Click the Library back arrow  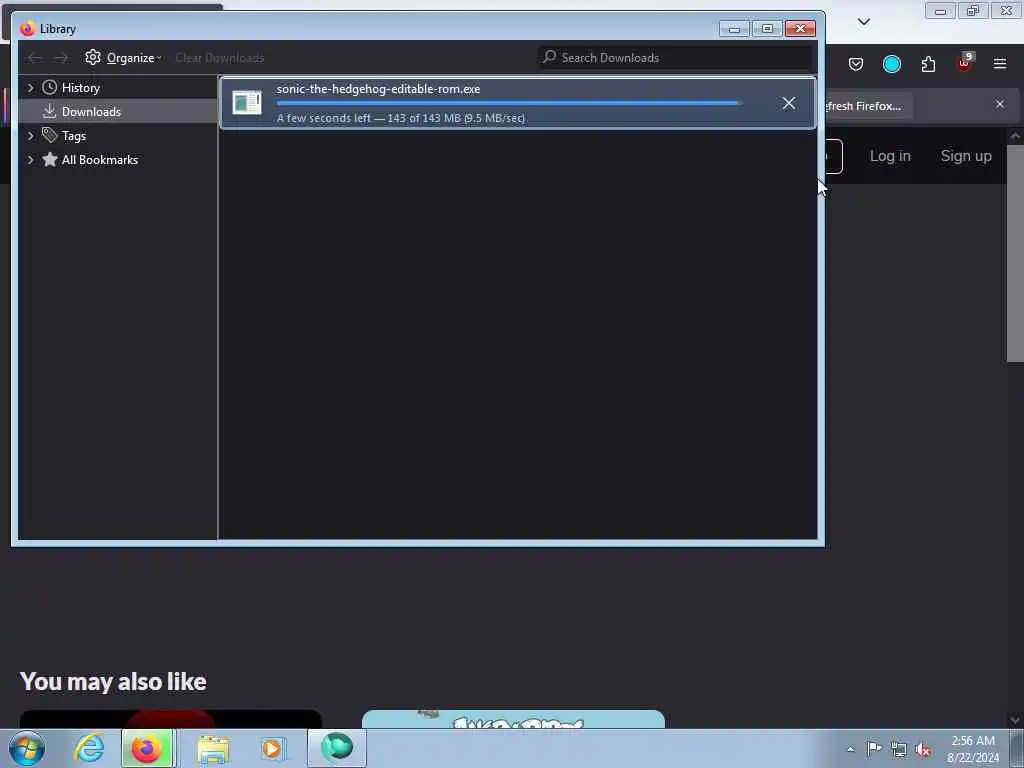click(34, 58)
